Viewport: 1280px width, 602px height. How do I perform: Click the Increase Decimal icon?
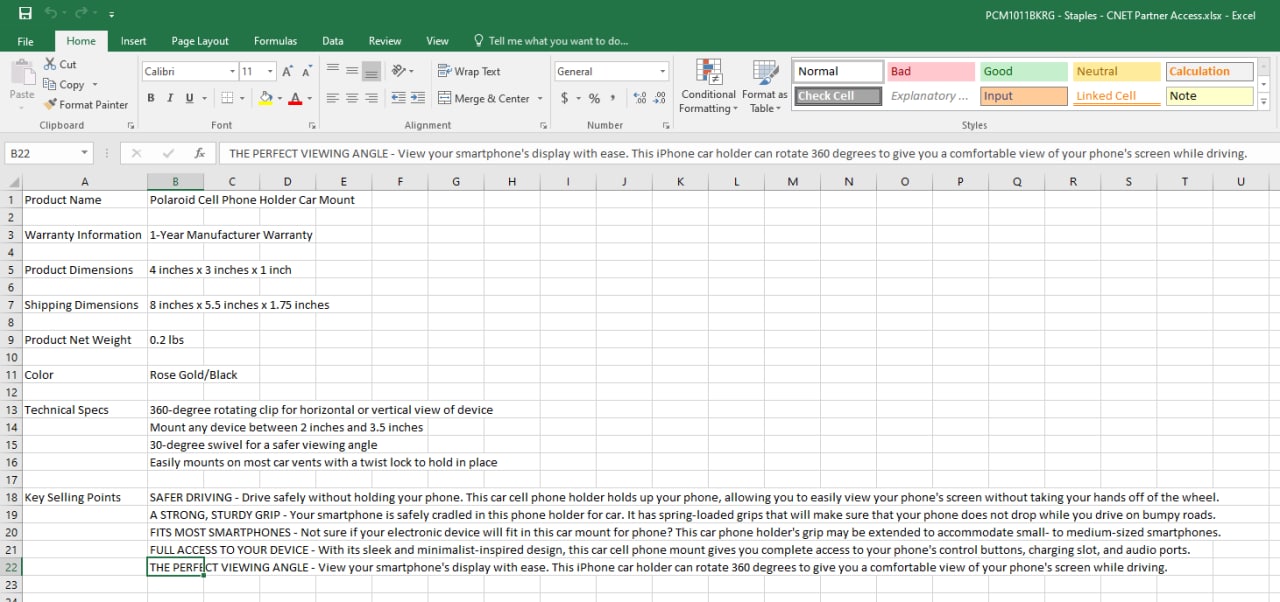640,98
